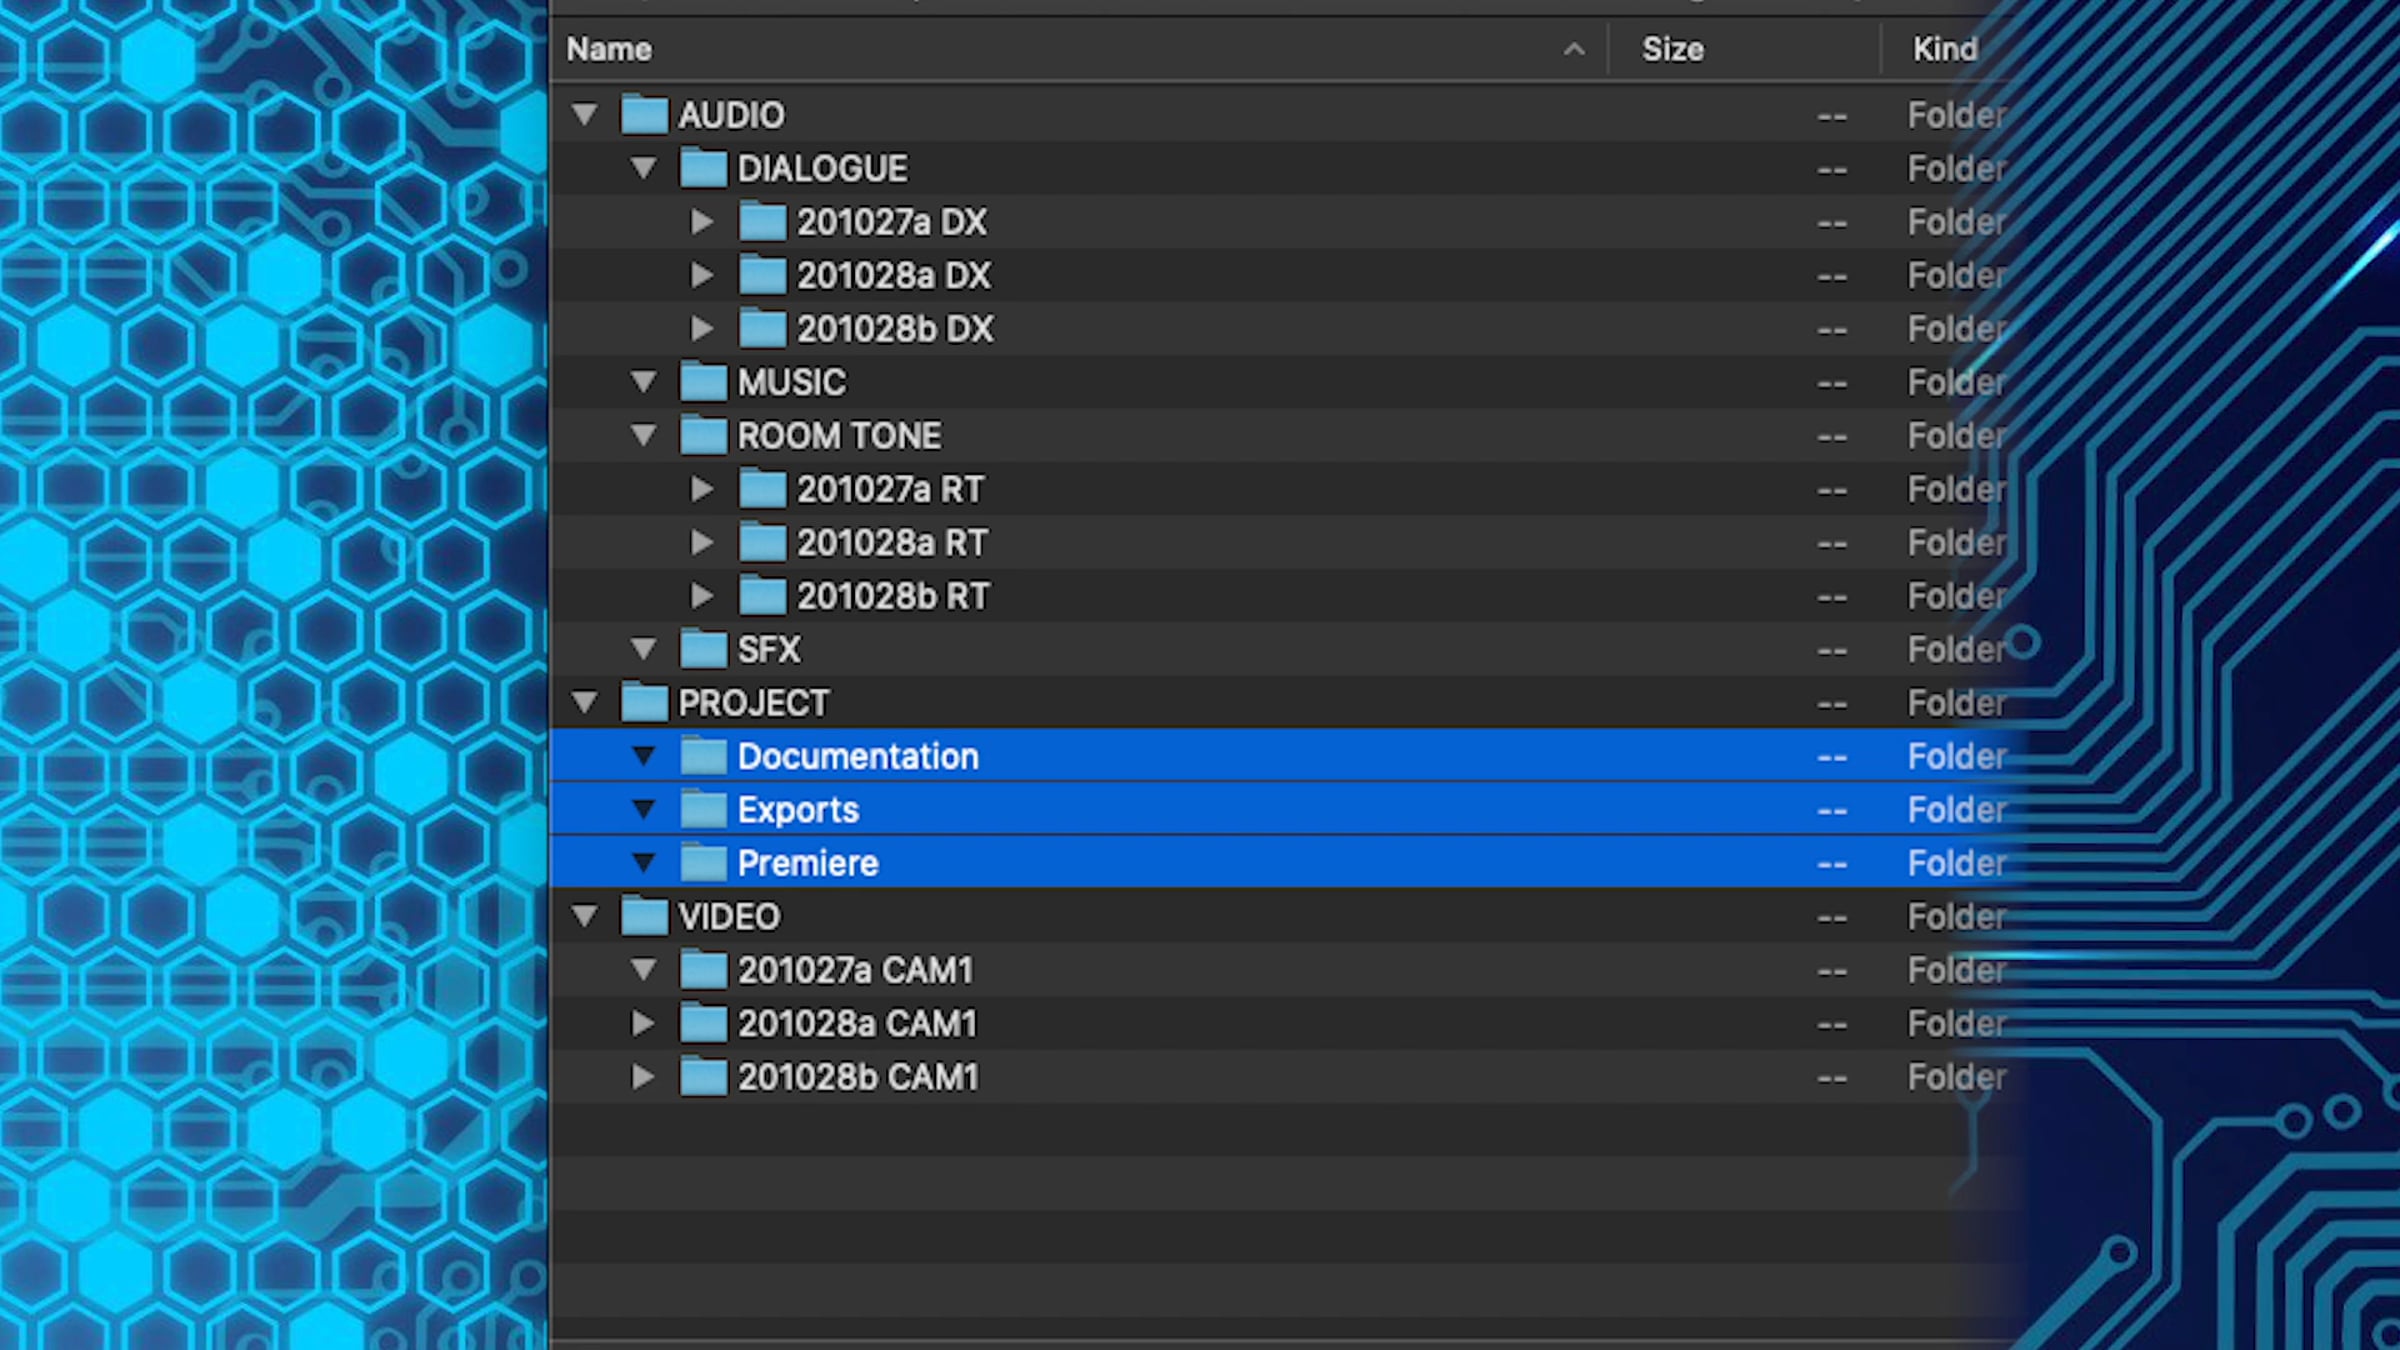Select the 201028a DX folder name
The image size is (2400, 1350).
click(x=894, y=276)
